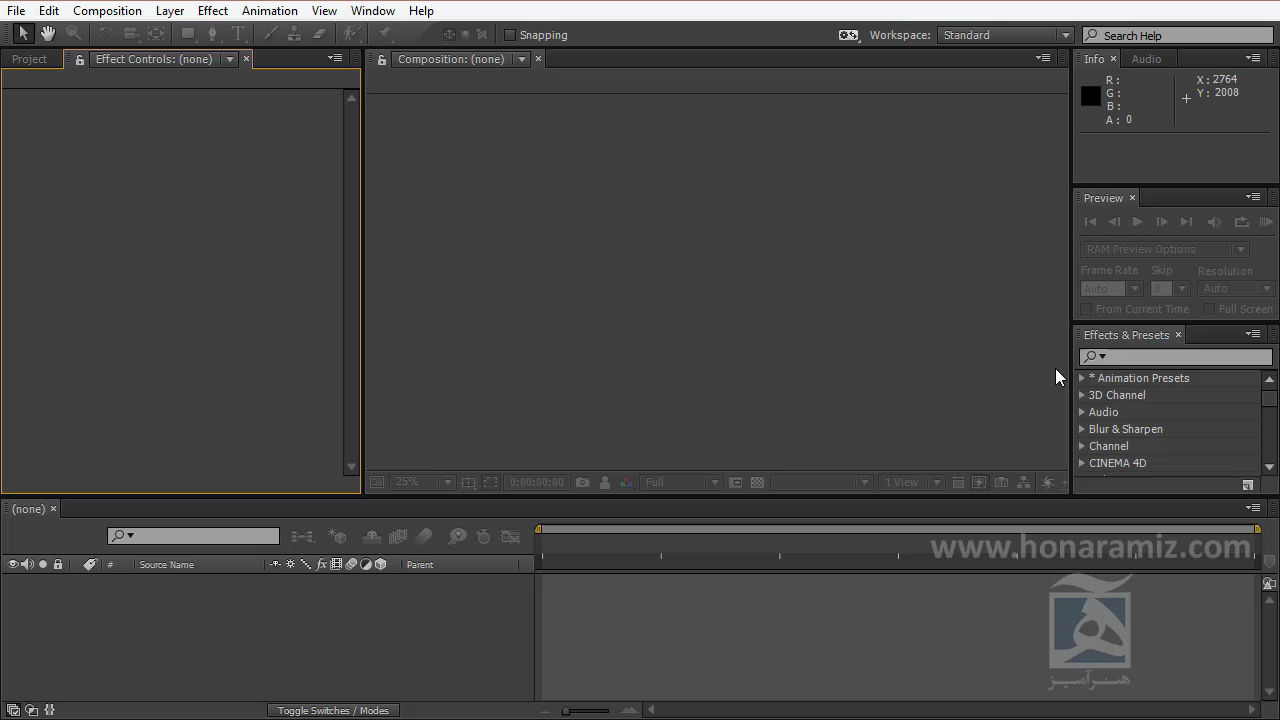Click the expand Layer Switches pane icon
Screen dimensions: 1280x720
tap(13, 710)
